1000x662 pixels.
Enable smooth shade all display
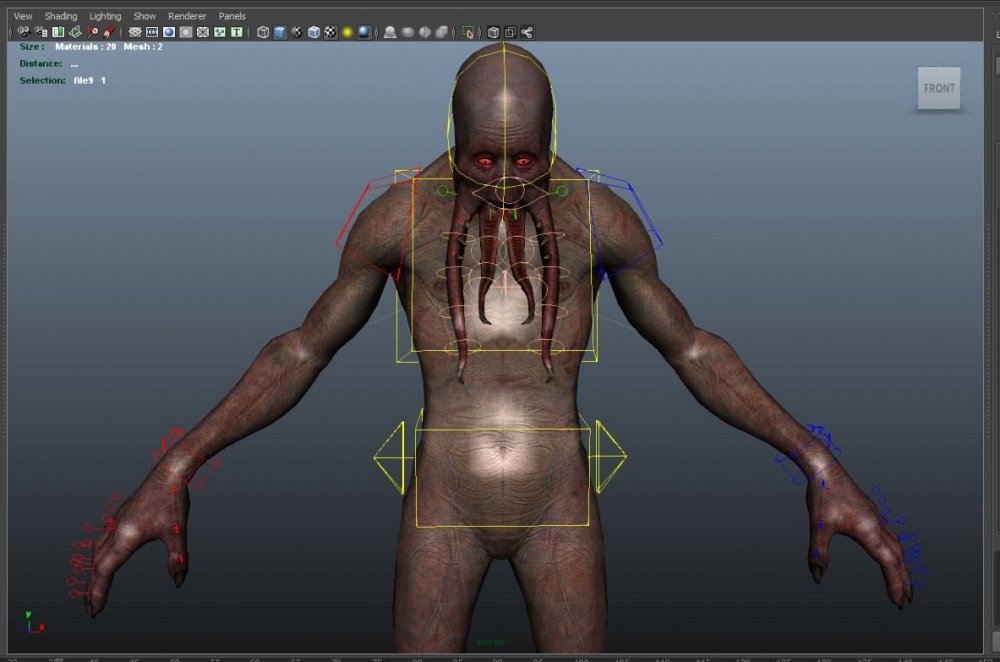pos(280,32)
